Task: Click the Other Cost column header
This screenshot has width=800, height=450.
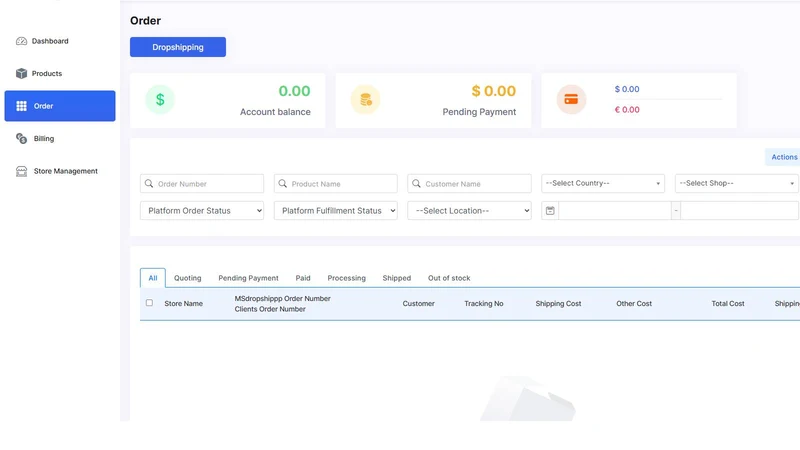Action: click(x=634, y=304)
